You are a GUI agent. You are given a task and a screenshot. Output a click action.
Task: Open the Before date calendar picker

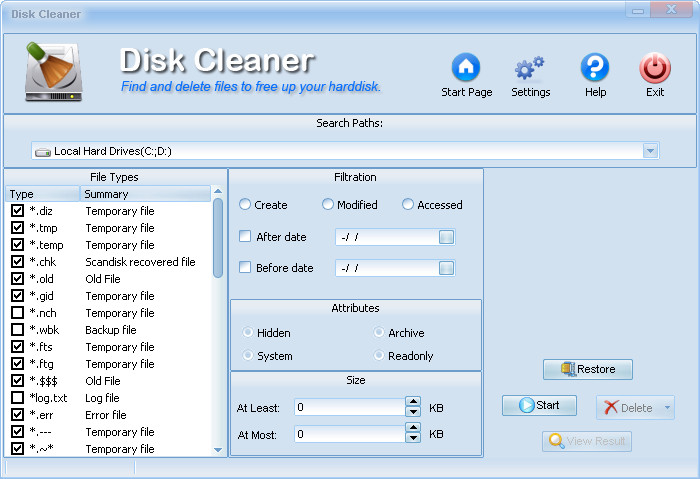(x=446, y=268)
